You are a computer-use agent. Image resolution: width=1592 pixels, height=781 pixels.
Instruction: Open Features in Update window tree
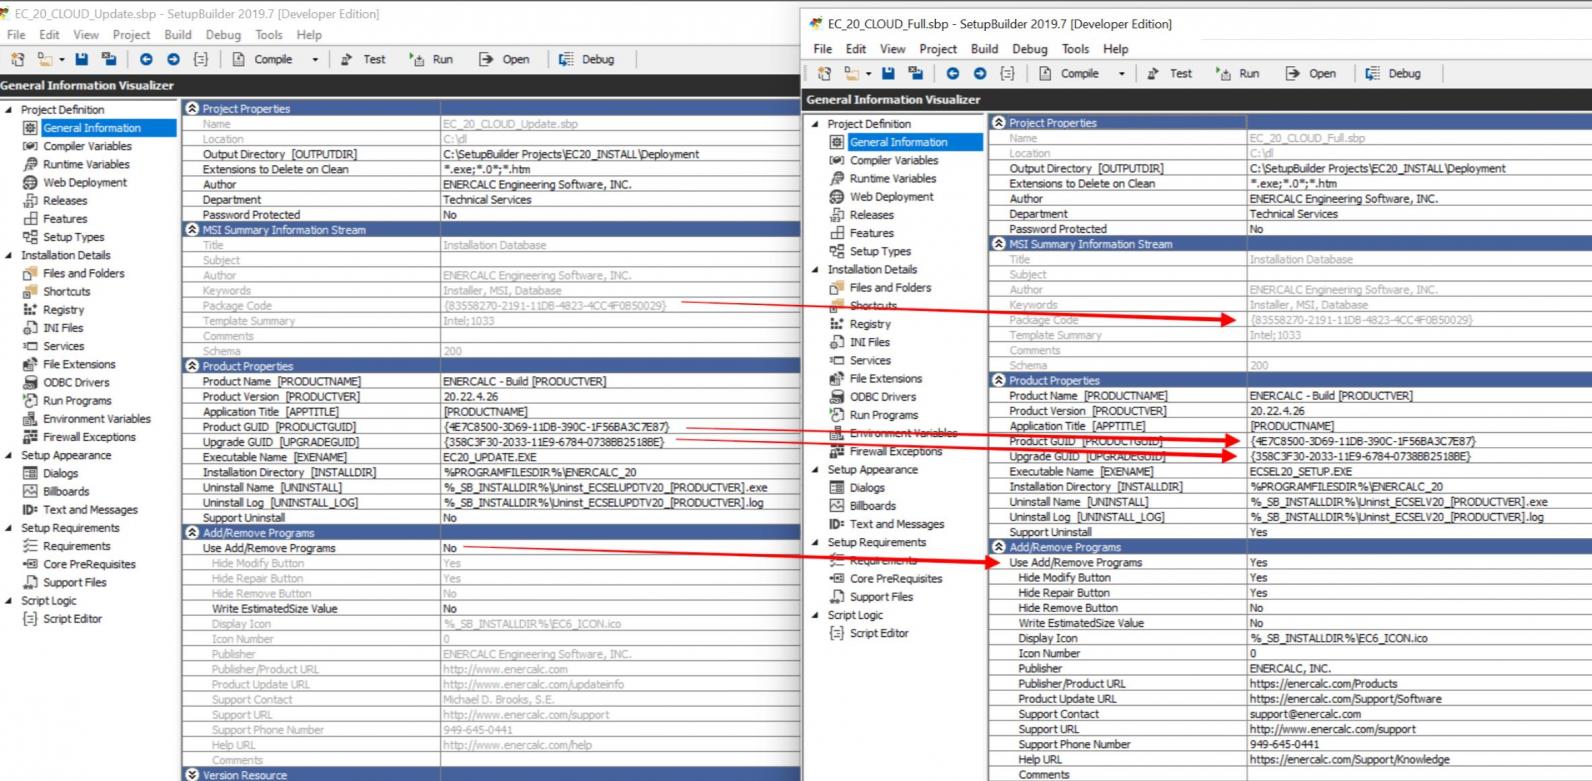[x=65, y=218]
